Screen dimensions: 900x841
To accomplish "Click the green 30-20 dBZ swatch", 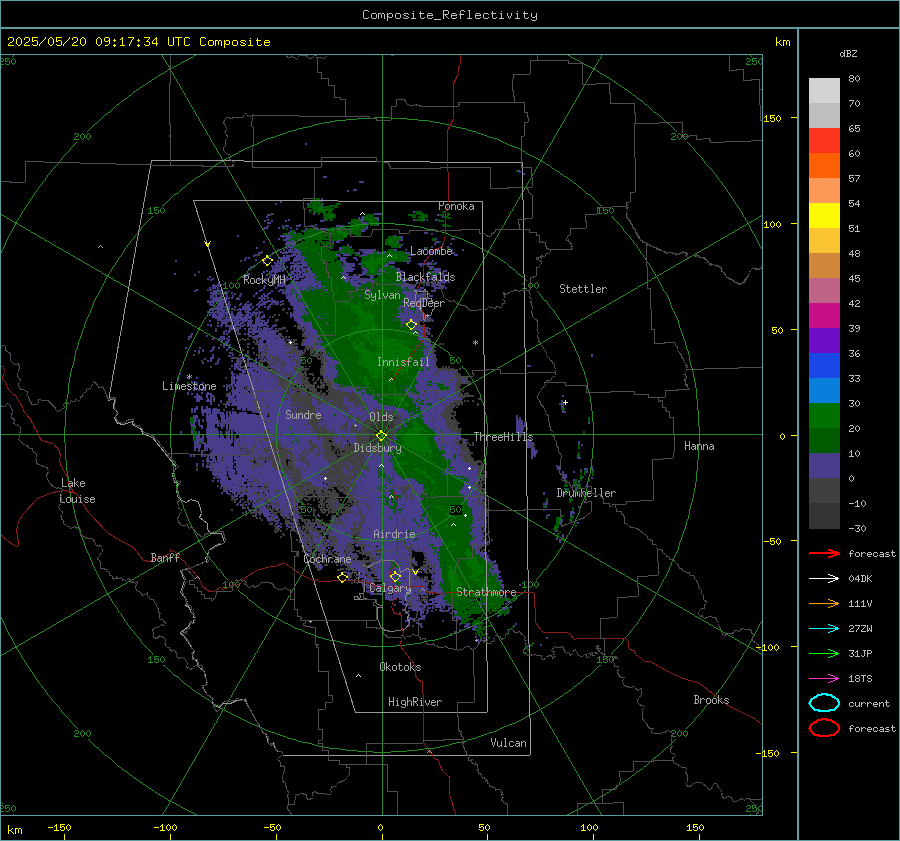I will [824, 416].
